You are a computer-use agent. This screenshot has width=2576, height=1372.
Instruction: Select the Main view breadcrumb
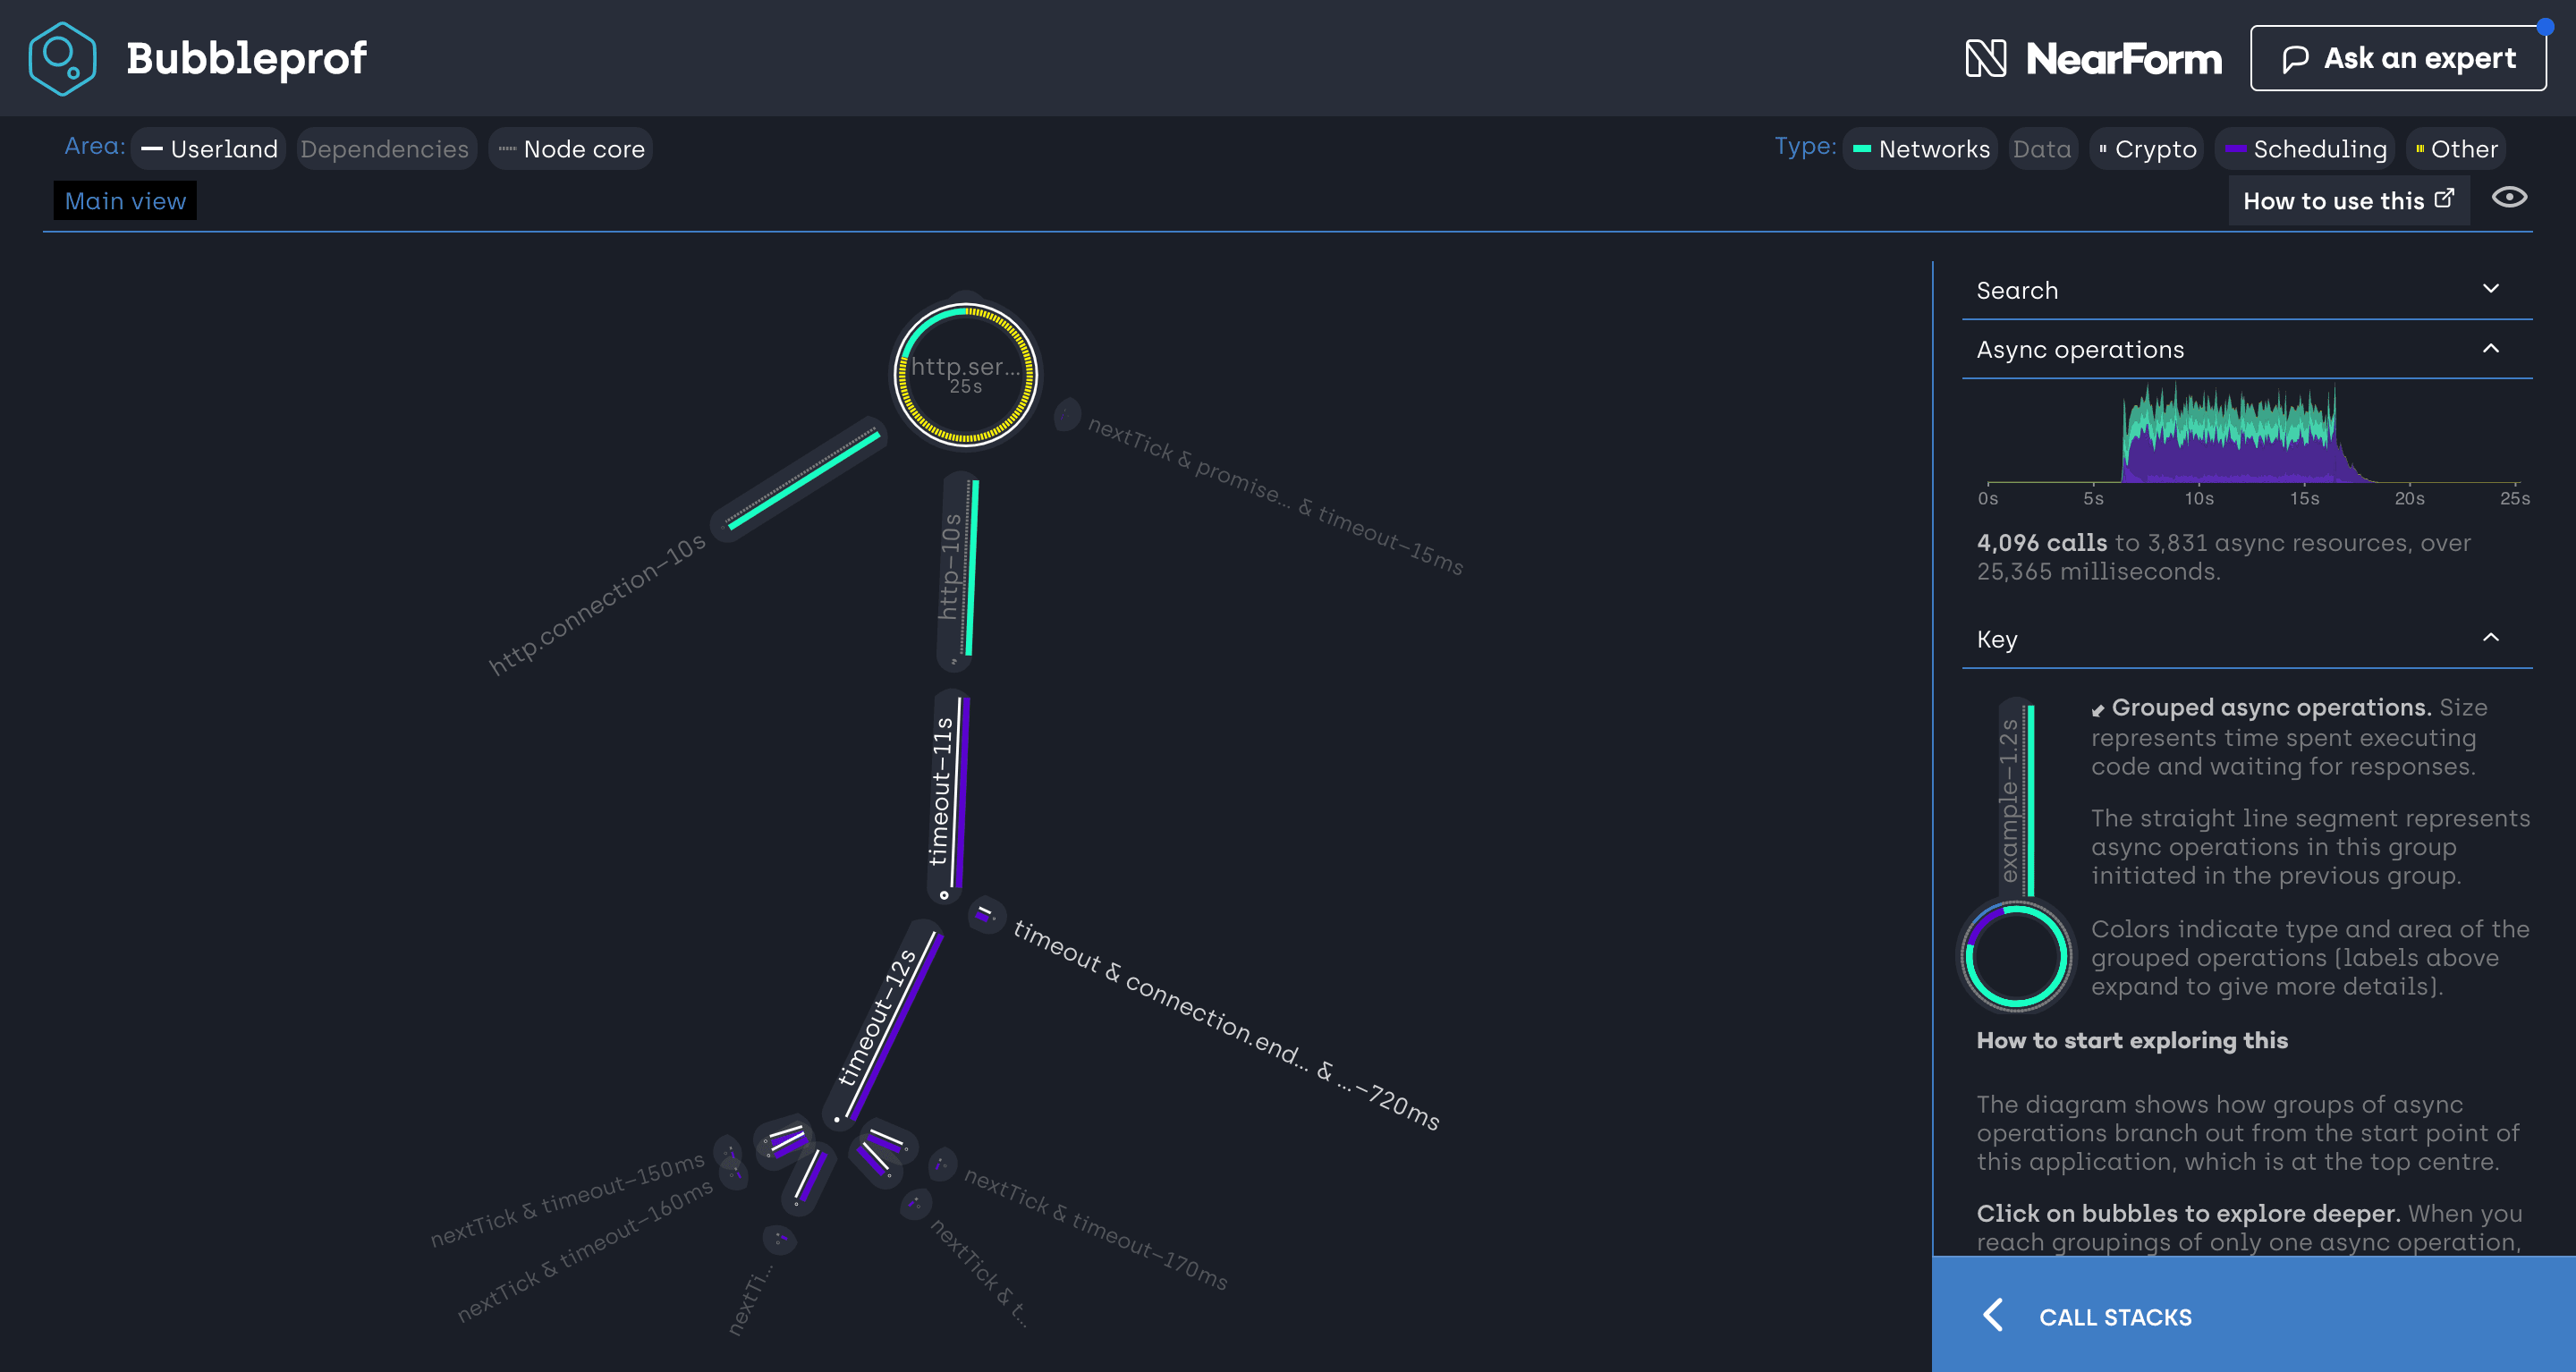coord(124,200)
